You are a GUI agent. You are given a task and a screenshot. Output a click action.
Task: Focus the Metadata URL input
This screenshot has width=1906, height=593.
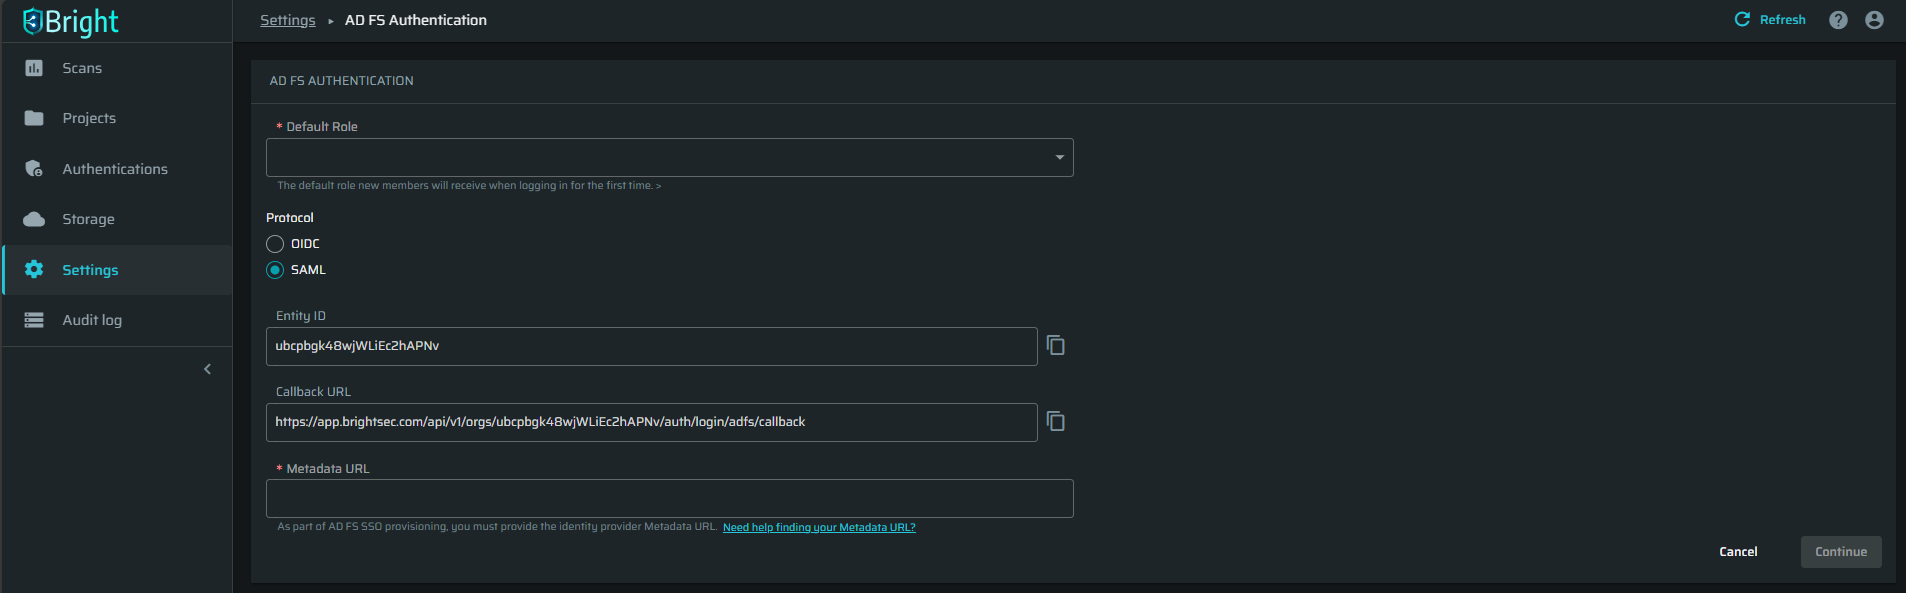pyautogui.click(x=670, y=498)
